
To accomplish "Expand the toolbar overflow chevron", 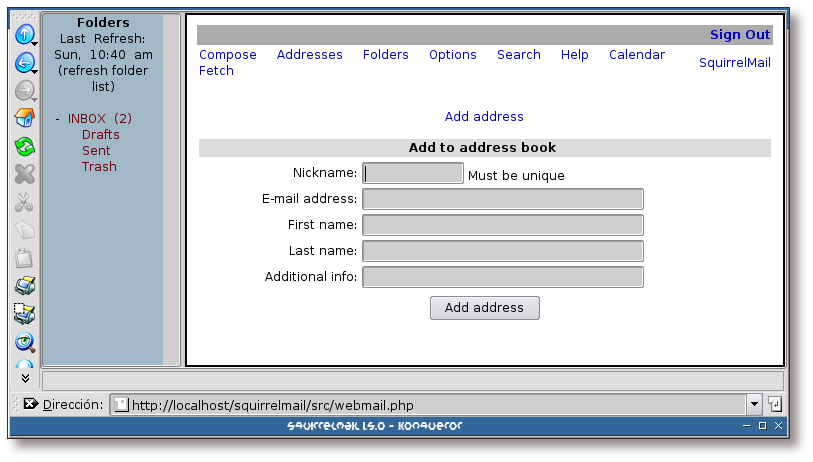I will [25, 379].
